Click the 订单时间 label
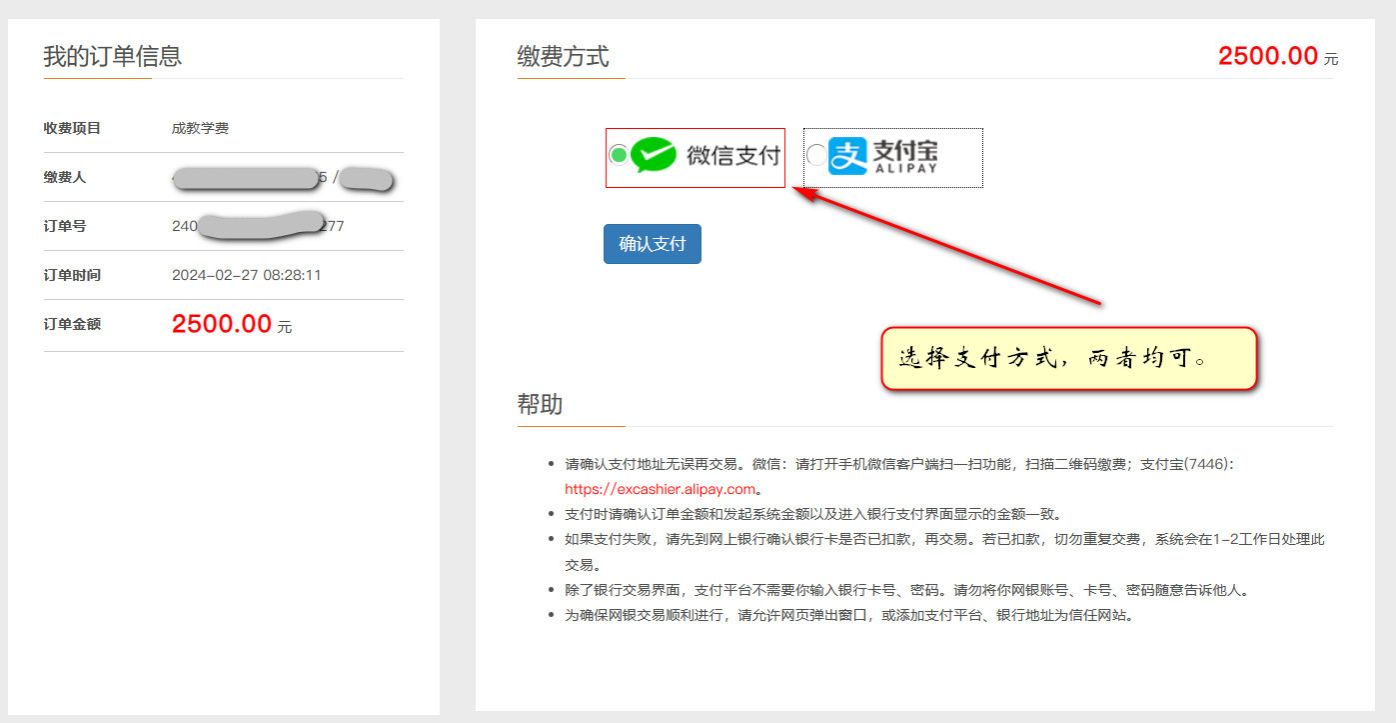The image size is (1396, 723). 72,275
